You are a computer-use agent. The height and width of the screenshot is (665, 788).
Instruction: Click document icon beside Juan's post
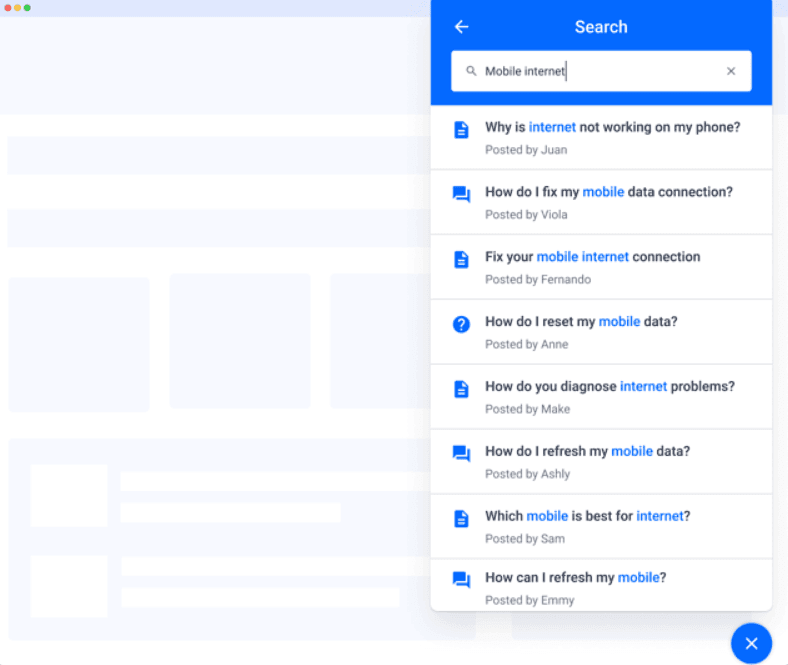click(x=461, y=130)
